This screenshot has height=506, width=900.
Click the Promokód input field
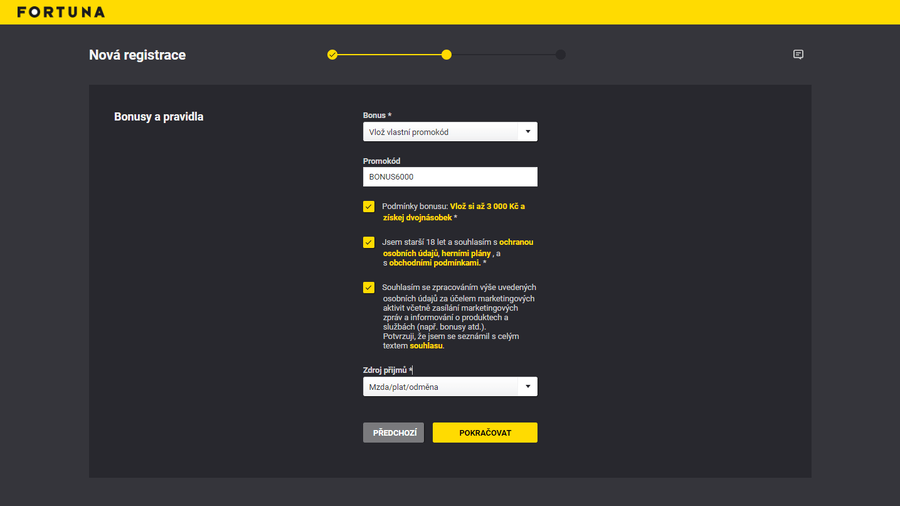450,177
